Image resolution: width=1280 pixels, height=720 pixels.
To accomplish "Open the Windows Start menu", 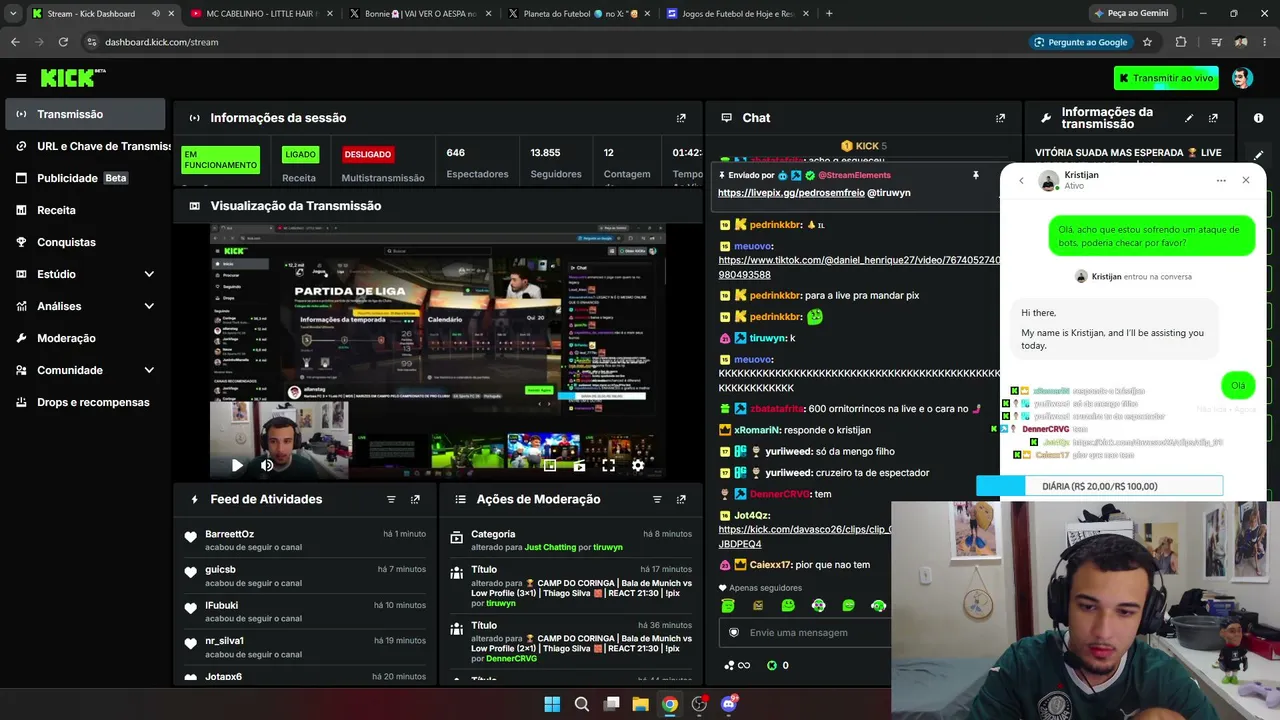I will (552, 704).
